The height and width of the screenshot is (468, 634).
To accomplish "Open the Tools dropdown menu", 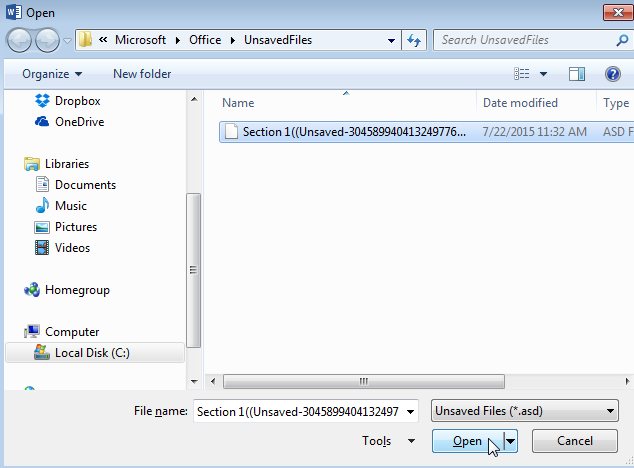I will (389, 441).
